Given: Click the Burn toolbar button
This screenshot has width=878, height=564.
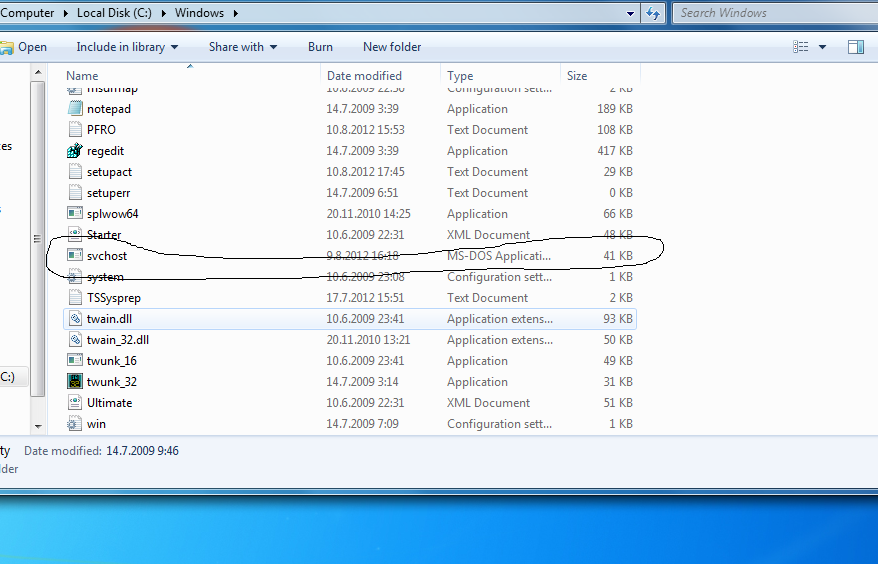Looking at the screenshot, I should 320,47.
